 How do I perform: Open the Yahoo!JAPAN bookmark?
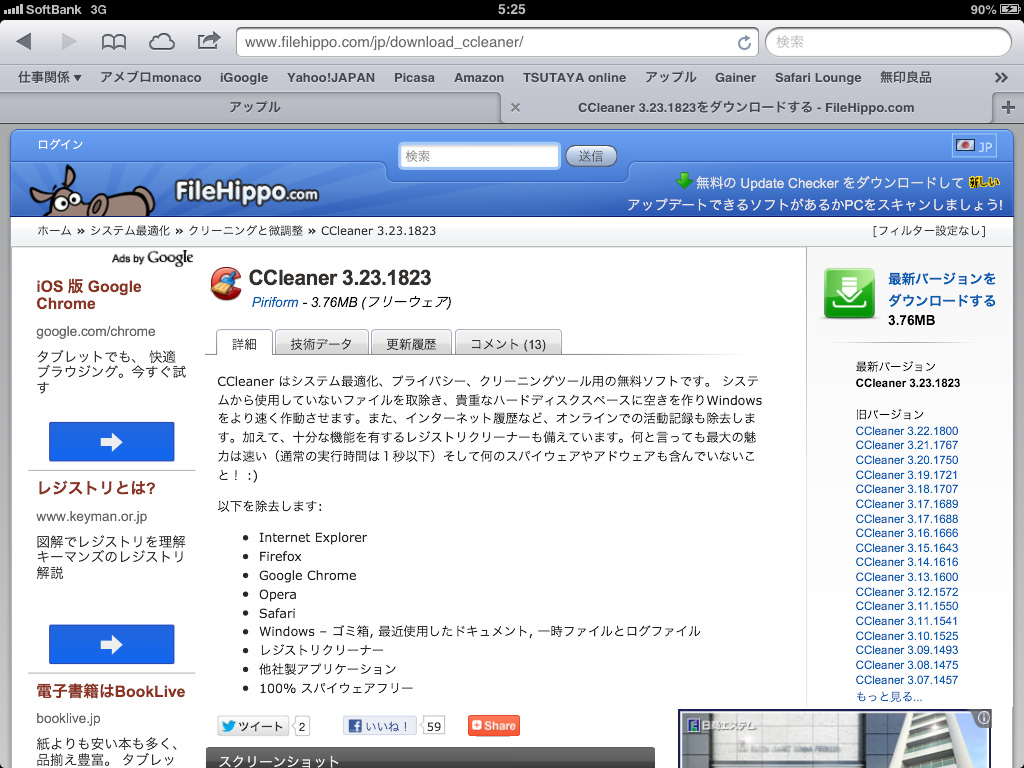click(x=331, y=77)
